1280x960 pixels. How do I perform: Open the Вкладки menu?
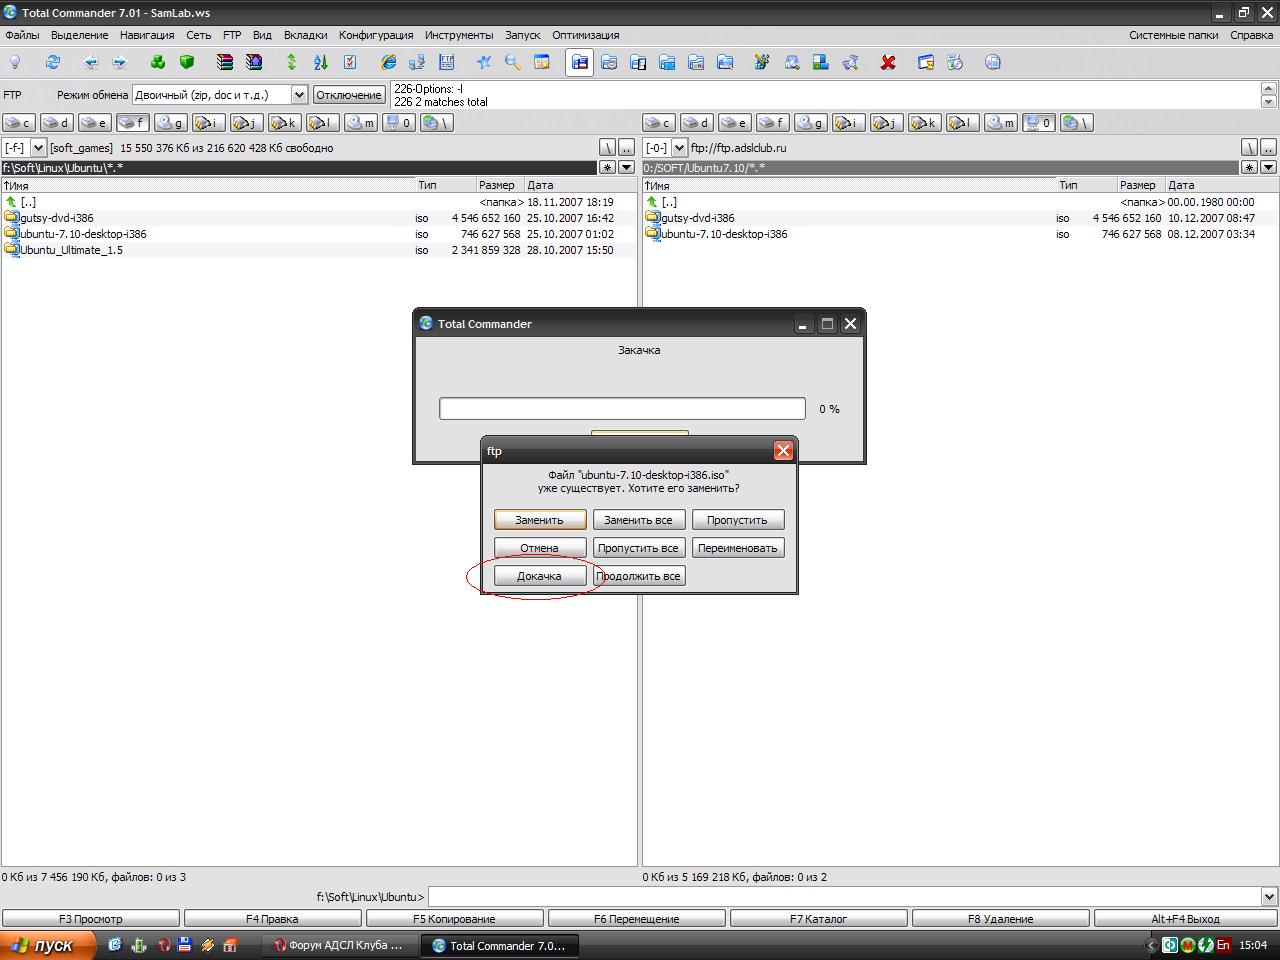[305, 35]
